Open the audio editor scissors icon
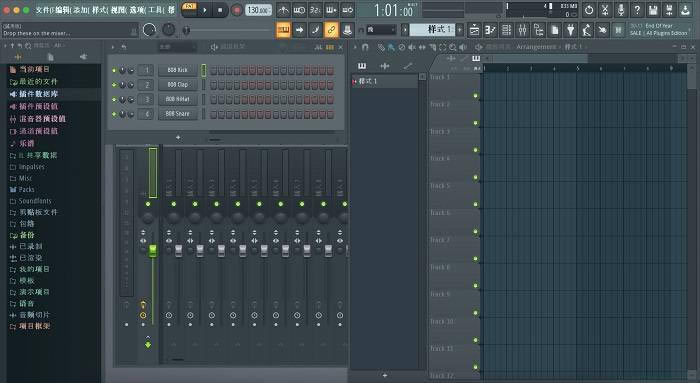Image resolution: width=700 pixels, height=383 pixels. [605, 10]
